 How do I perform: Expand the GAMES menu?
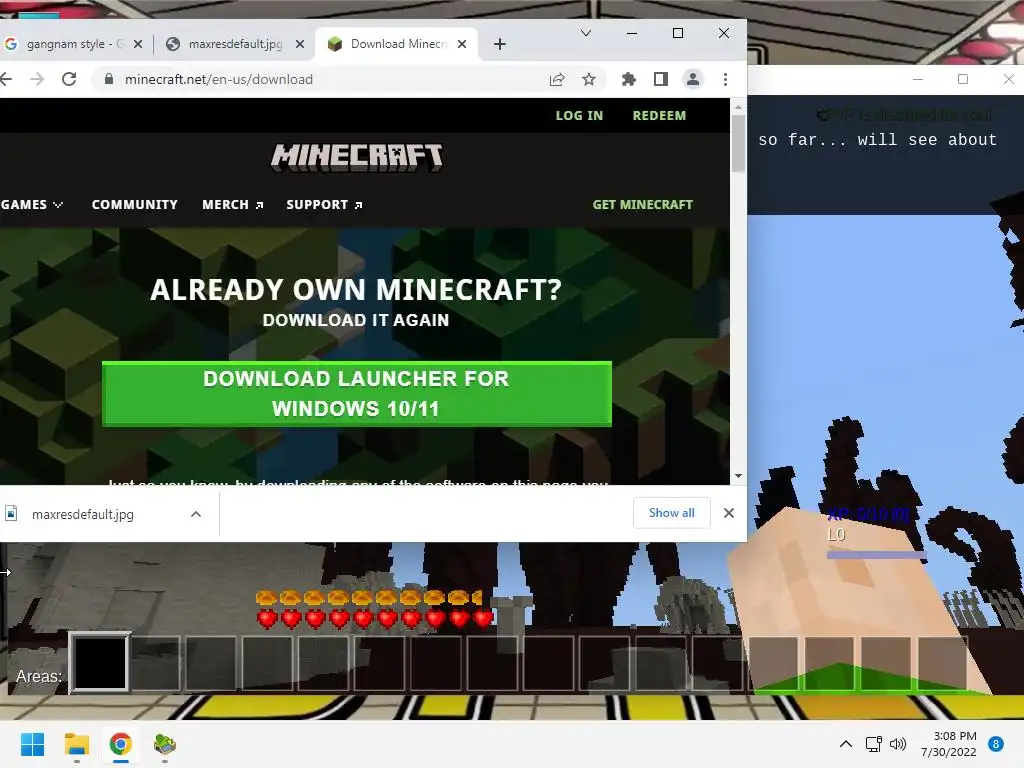pos(31,204)
